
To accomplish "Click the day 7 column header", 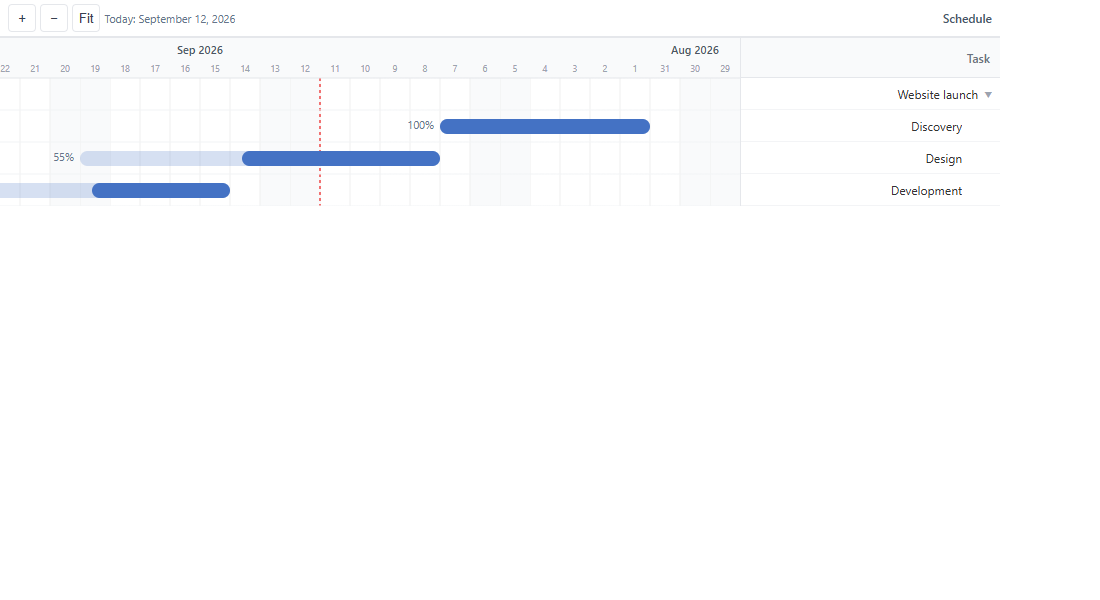I will tap(455, 69).
